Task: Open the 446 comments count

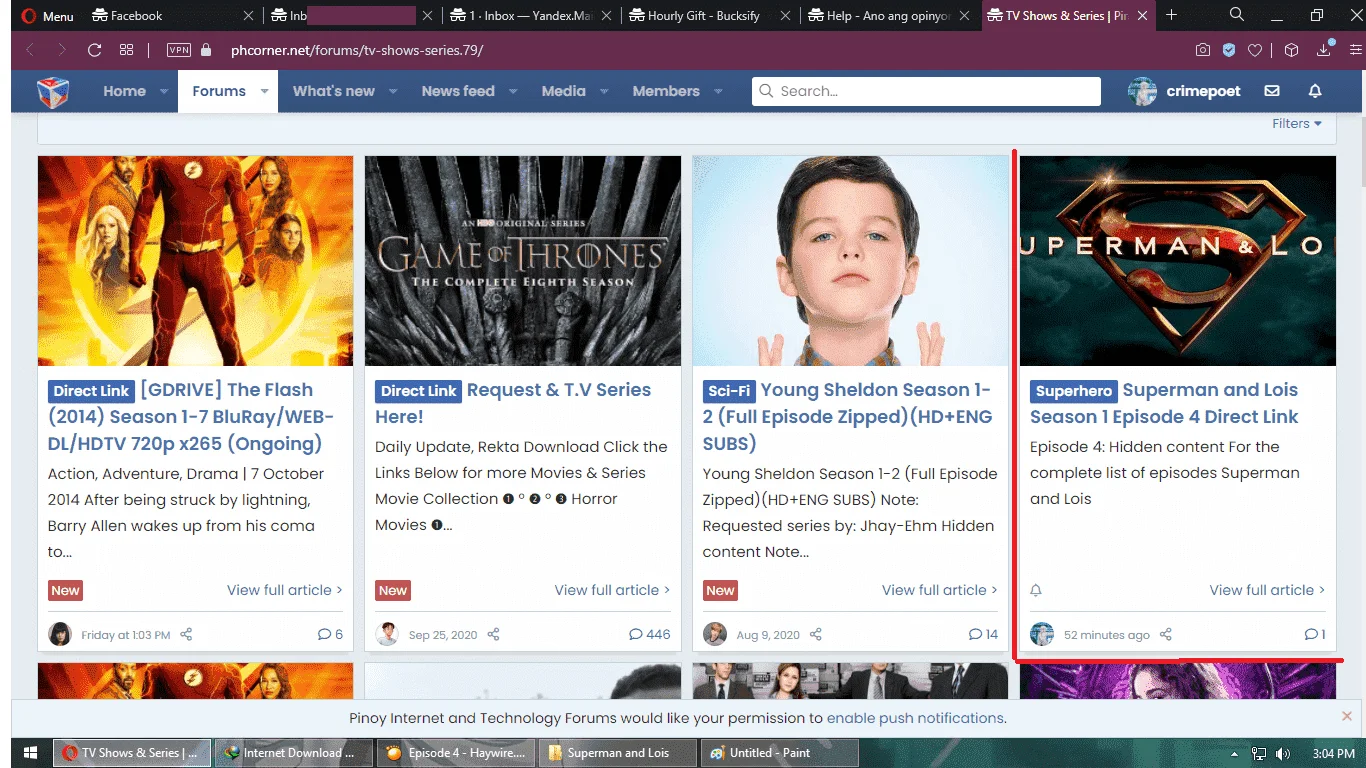Action: pyautogui.click(x=650, y=634)
